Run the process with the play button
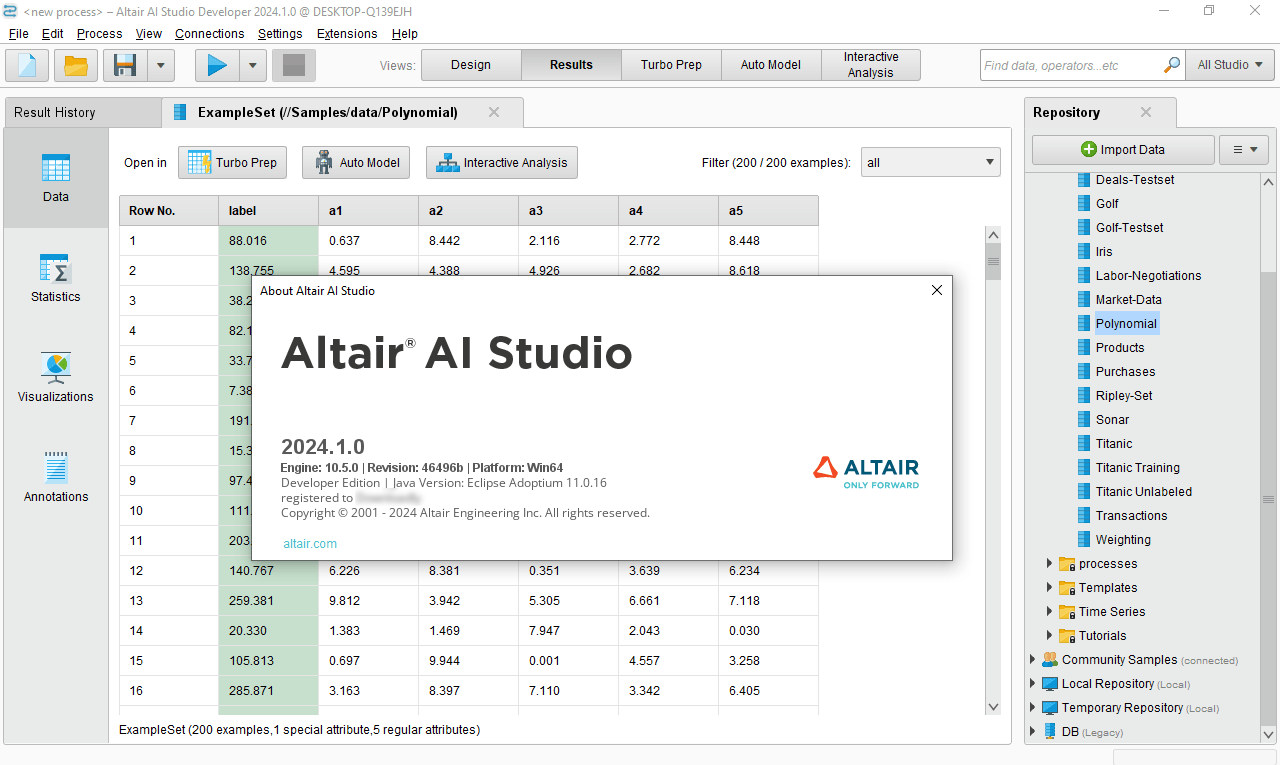1280x765 pixels. (x=217, y=65)
